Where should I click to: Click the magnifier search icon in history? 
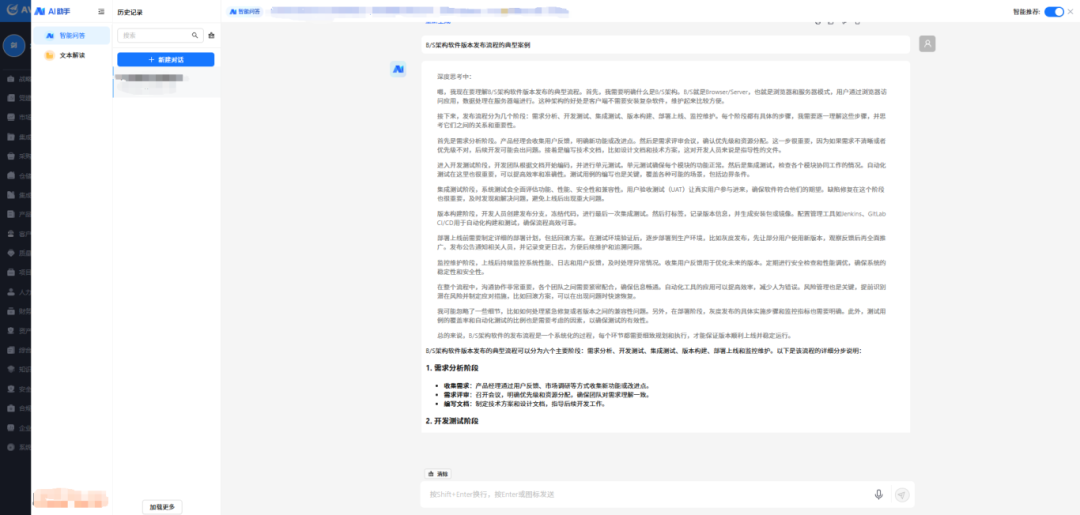click(195, 35)
